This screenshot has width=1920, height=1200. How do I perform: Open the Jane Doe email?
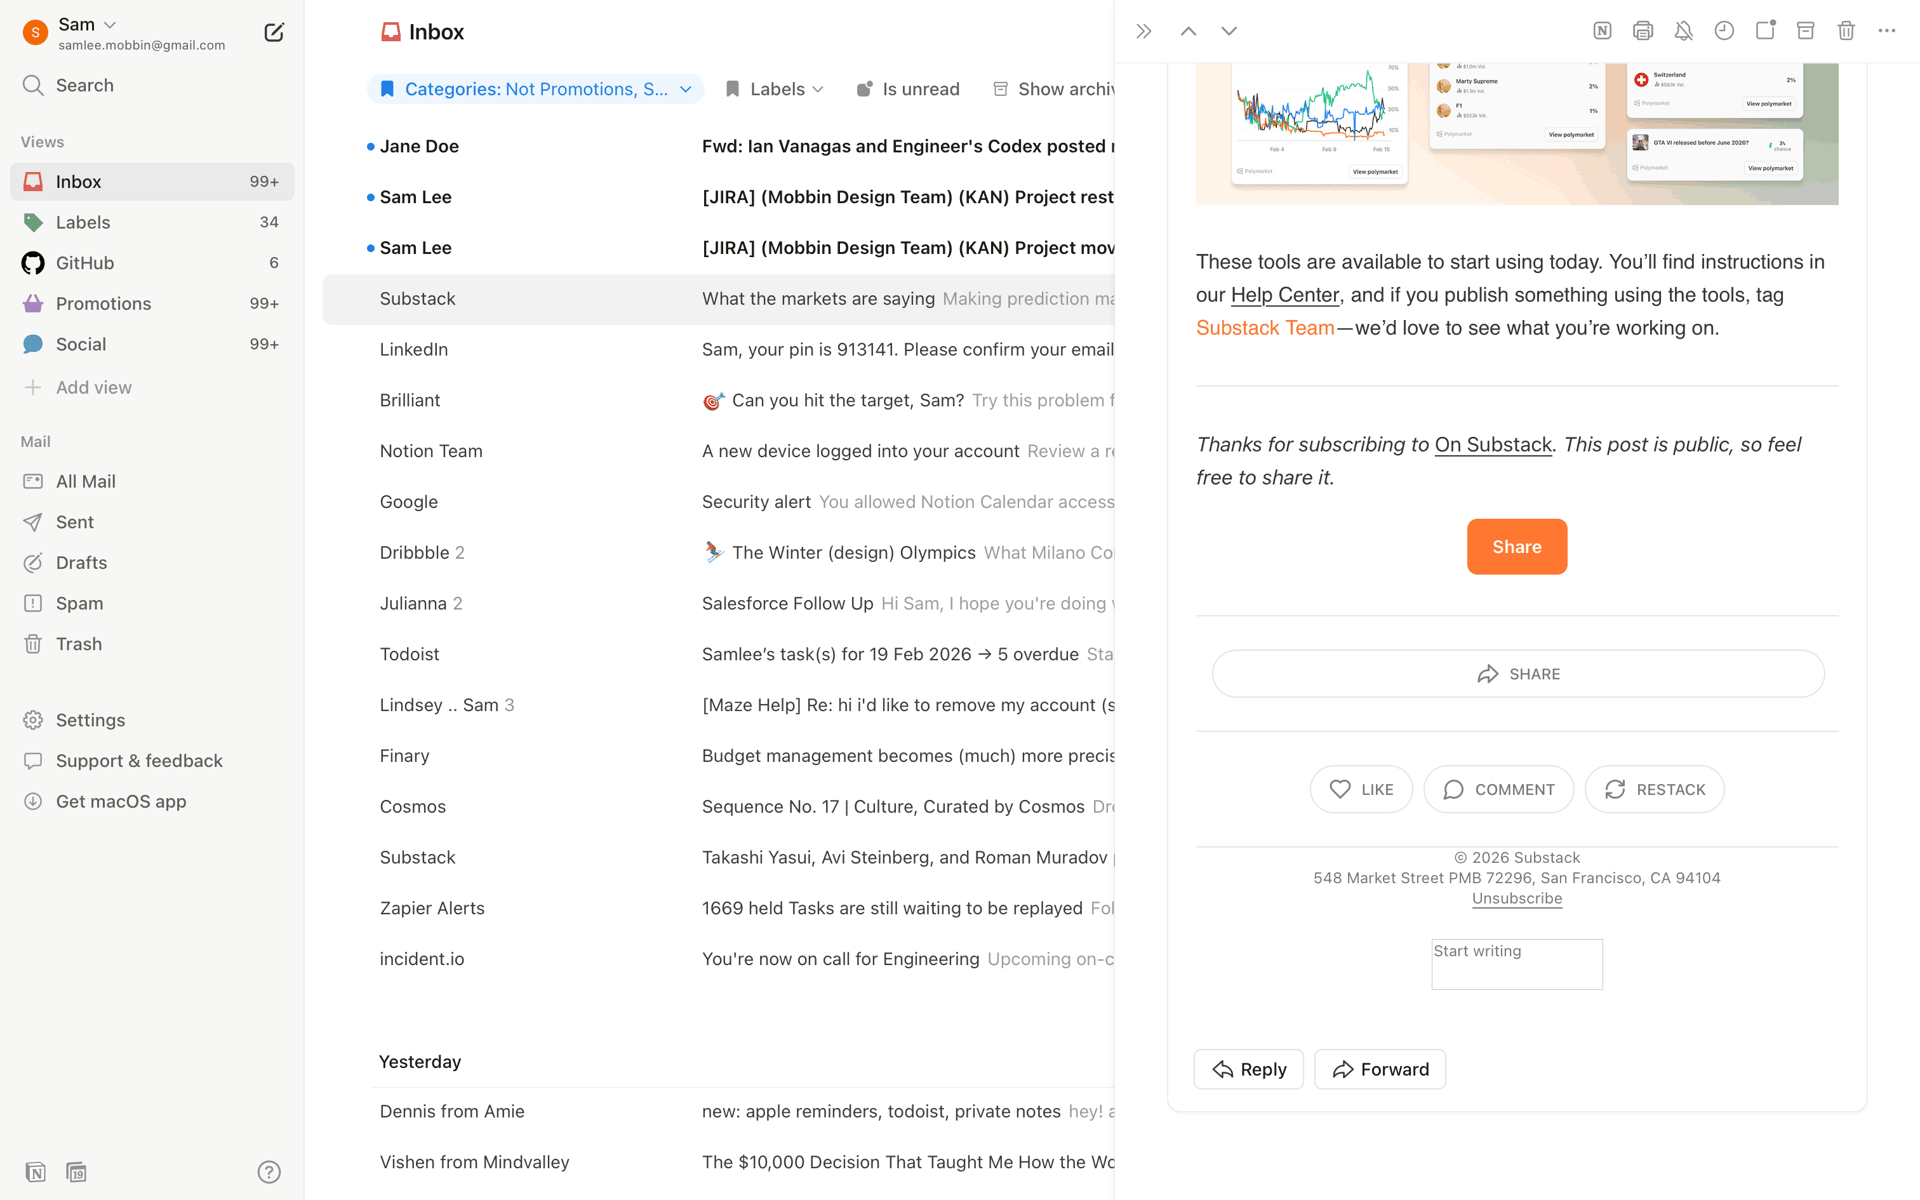(718, 146)
